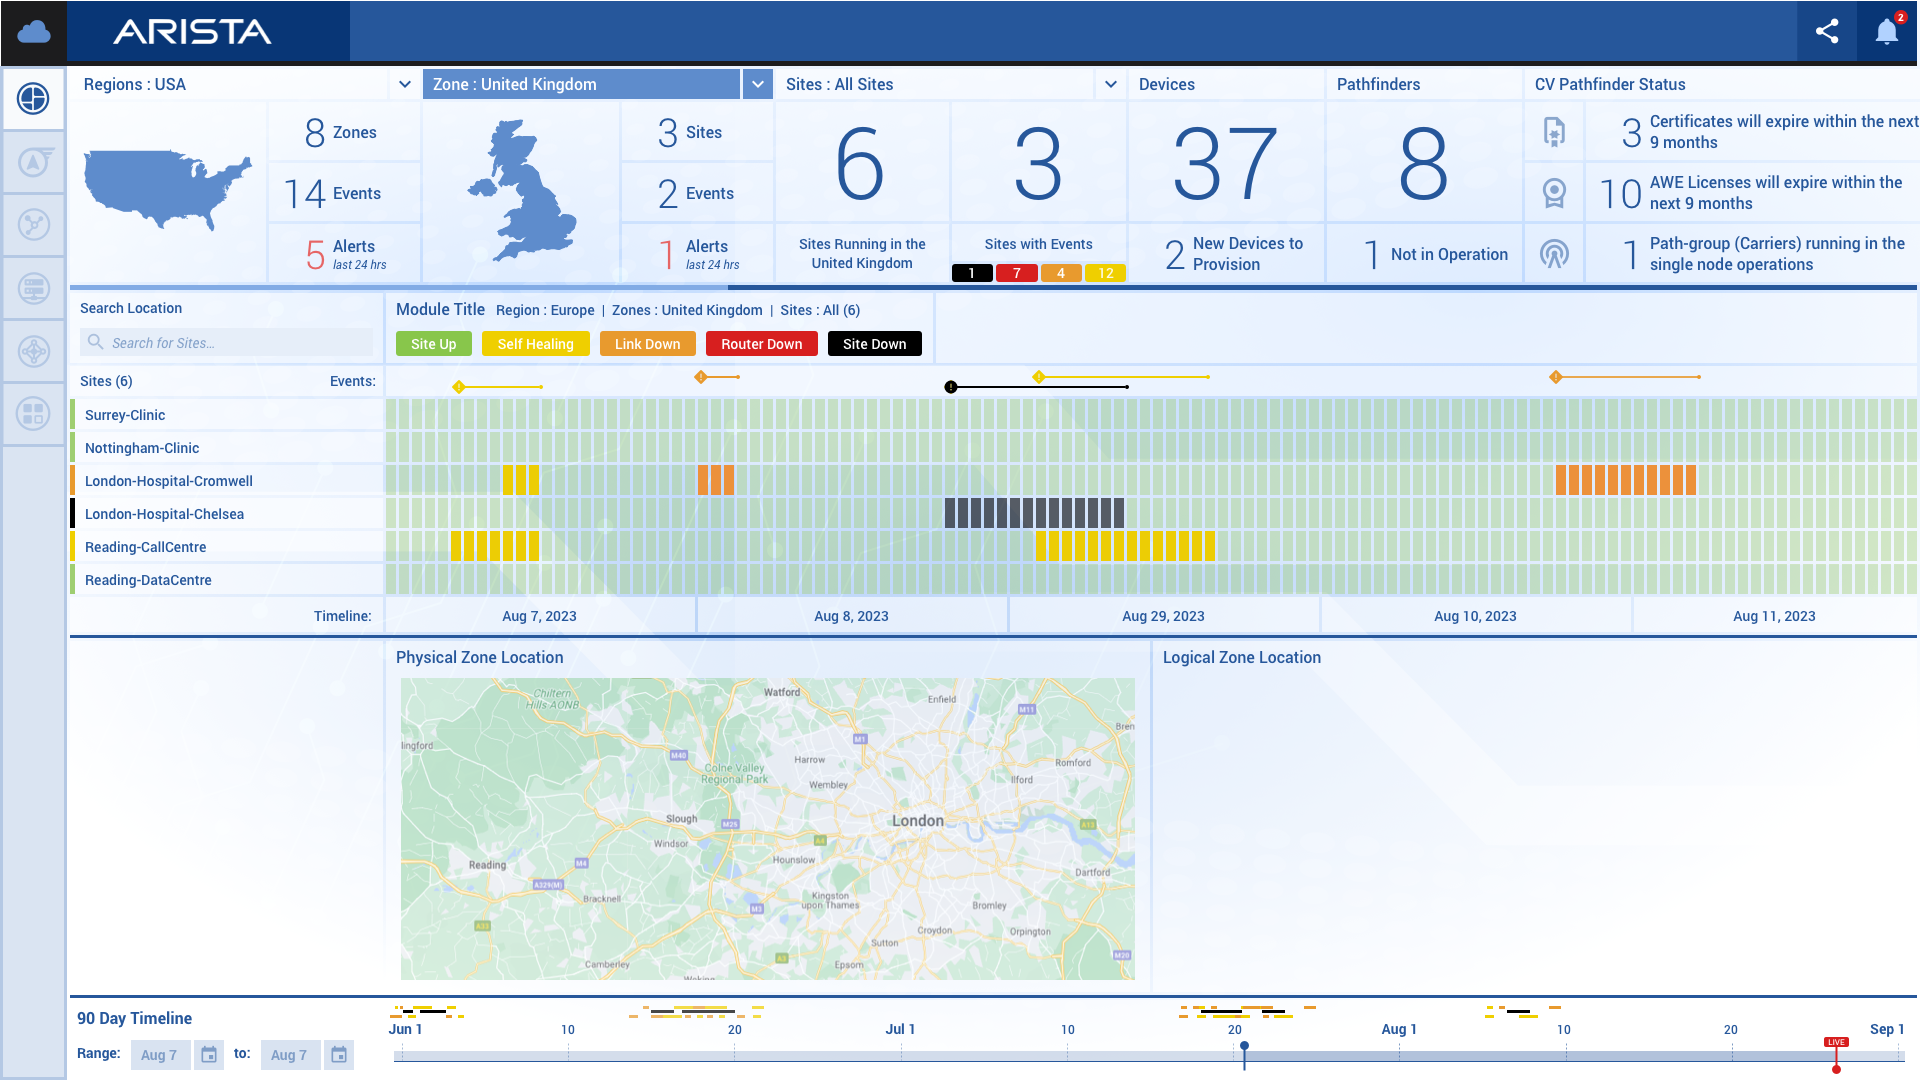Expand the Sites All Sites dropdown
This screenshot has width=1920, height=1080.
pyautogui.click(x=1110, y=85)
